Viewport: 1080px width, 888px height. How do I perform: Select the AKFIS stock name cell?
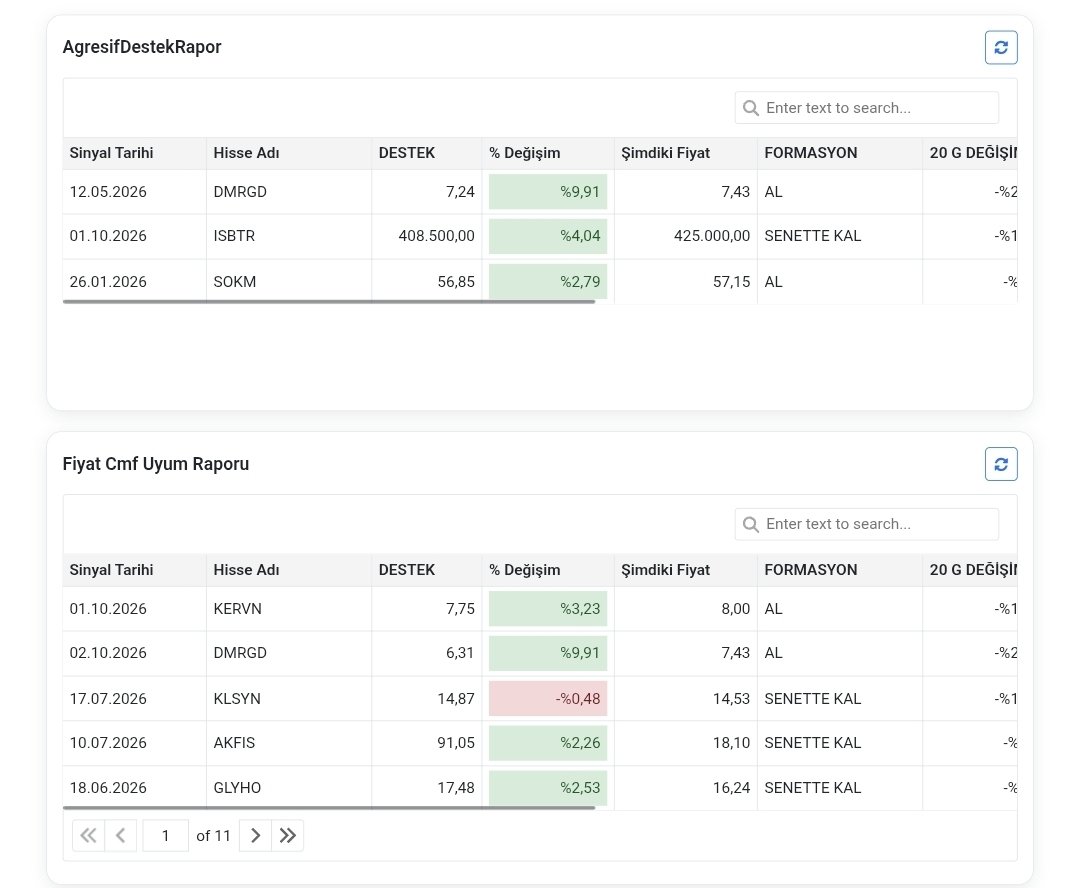tap(289, 743)
